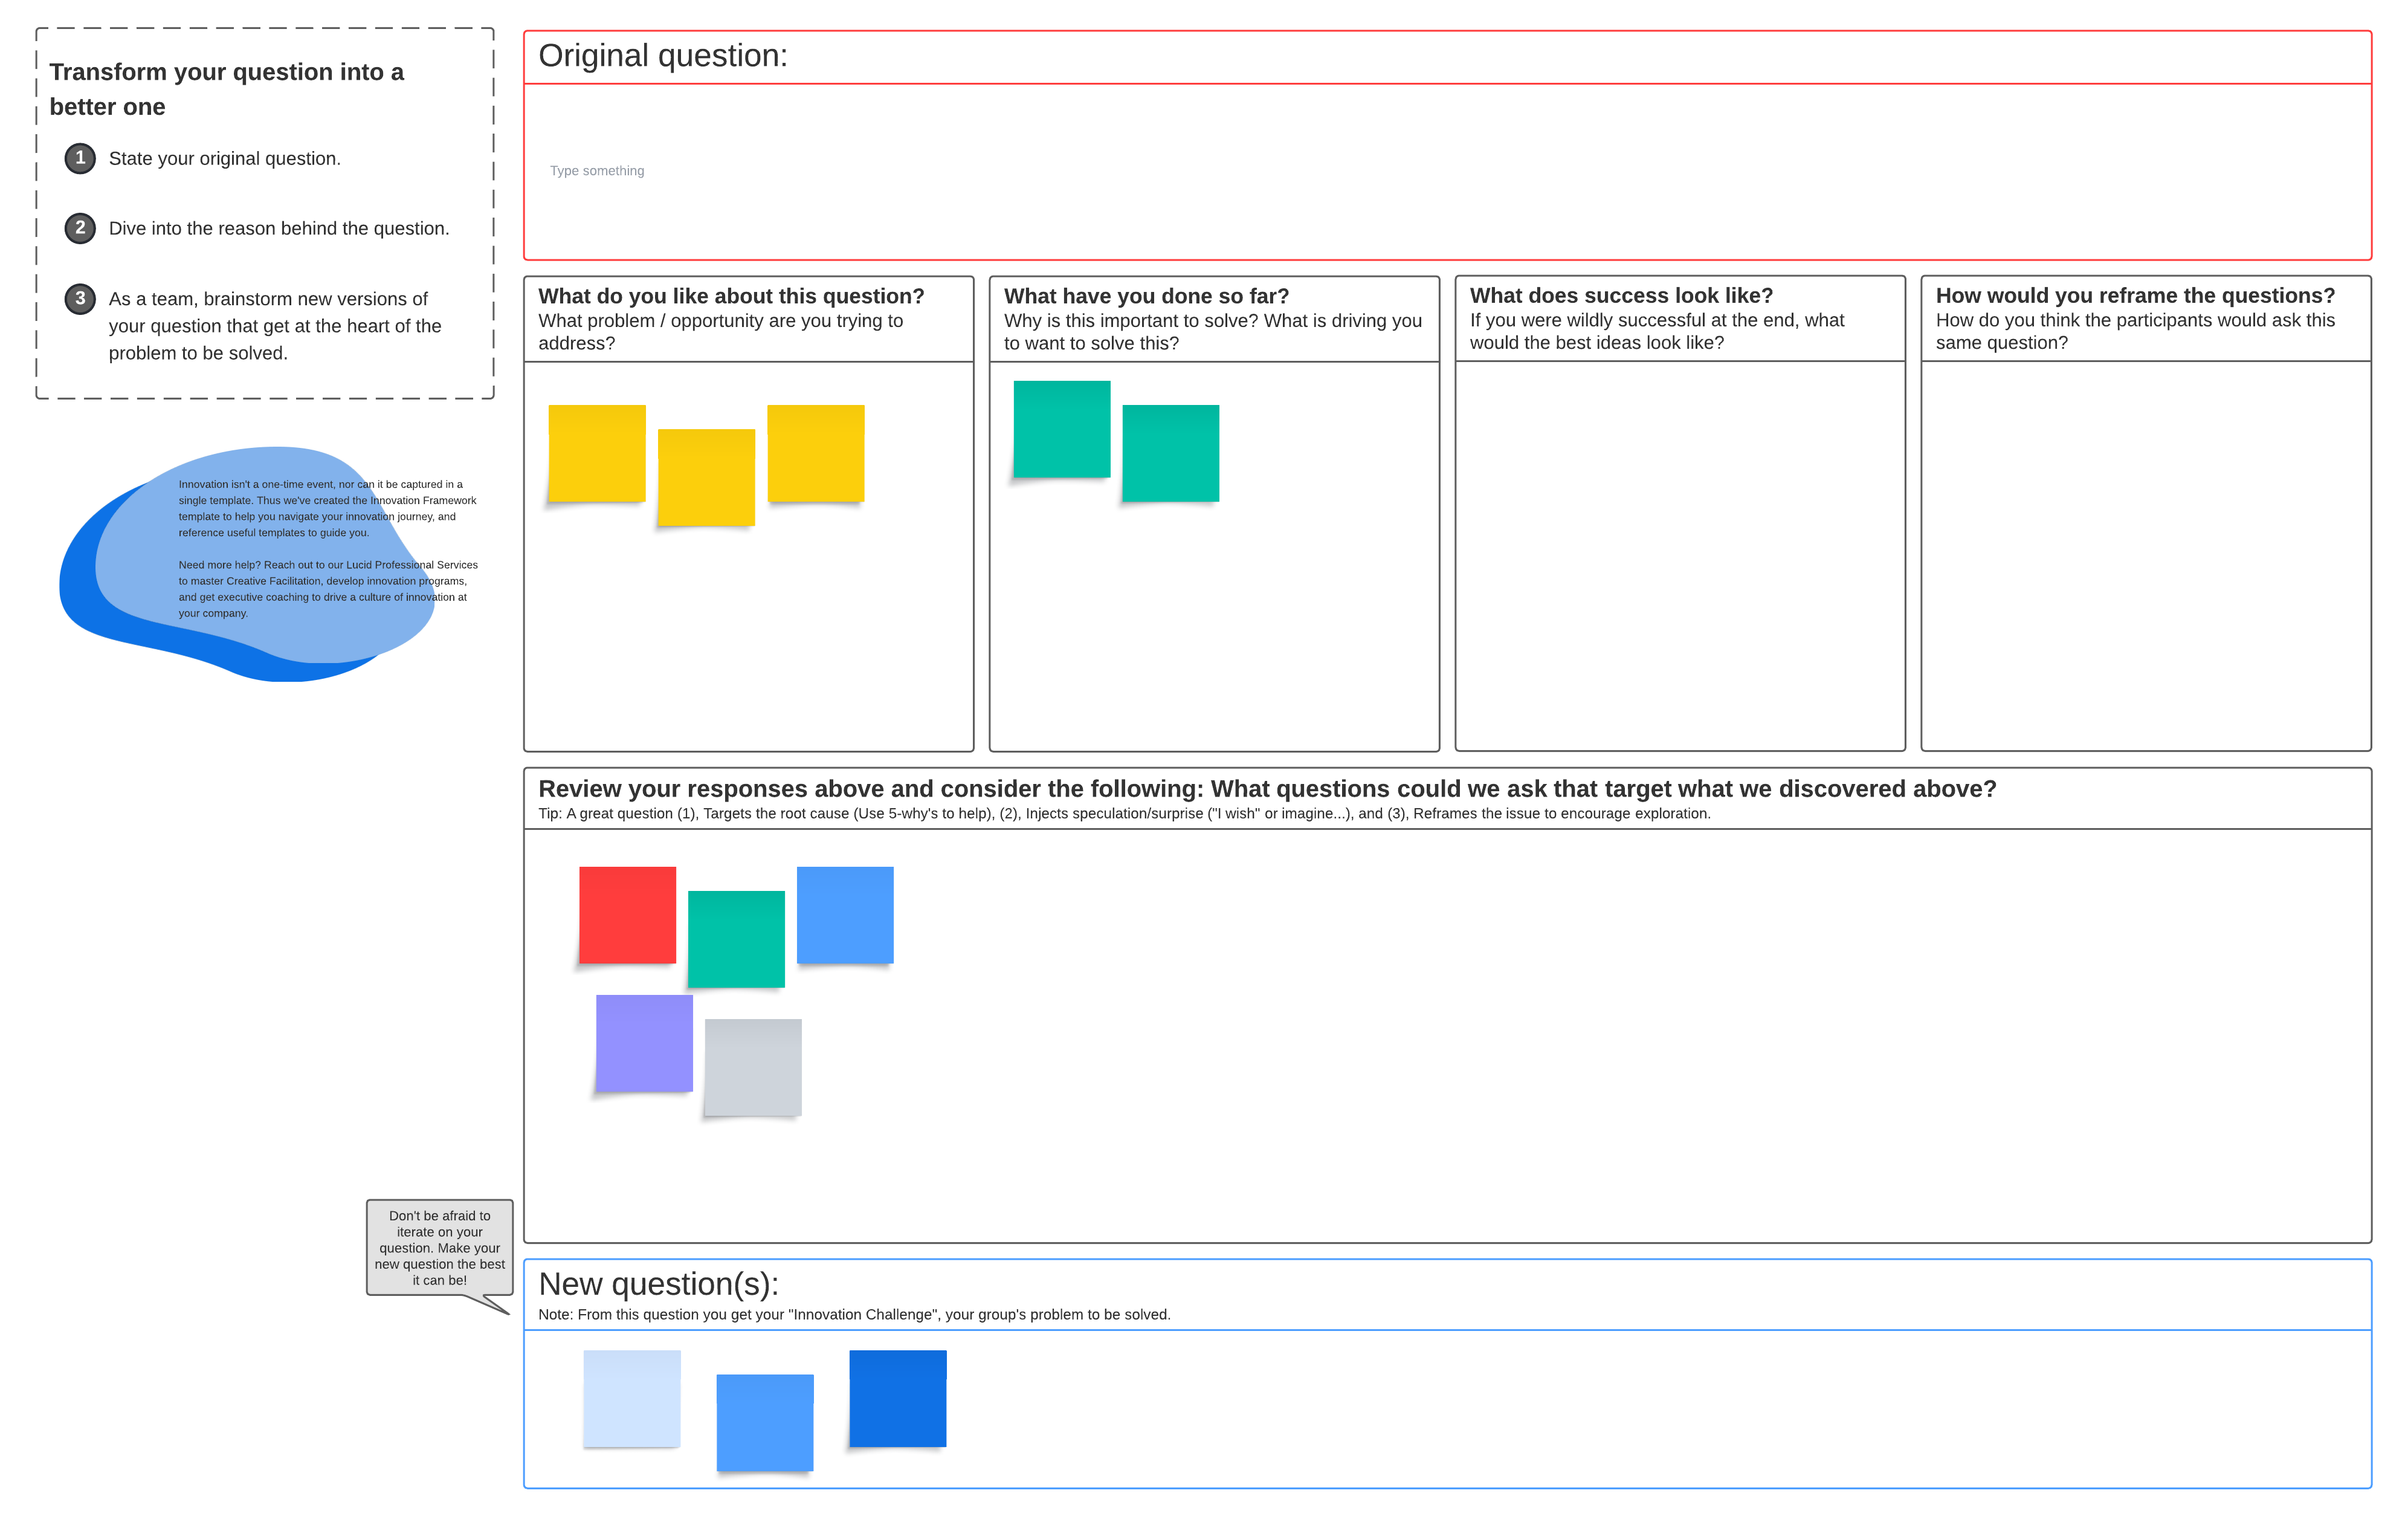
Task: Select the gray sticky note
Action: click(x=753, y=1063)
